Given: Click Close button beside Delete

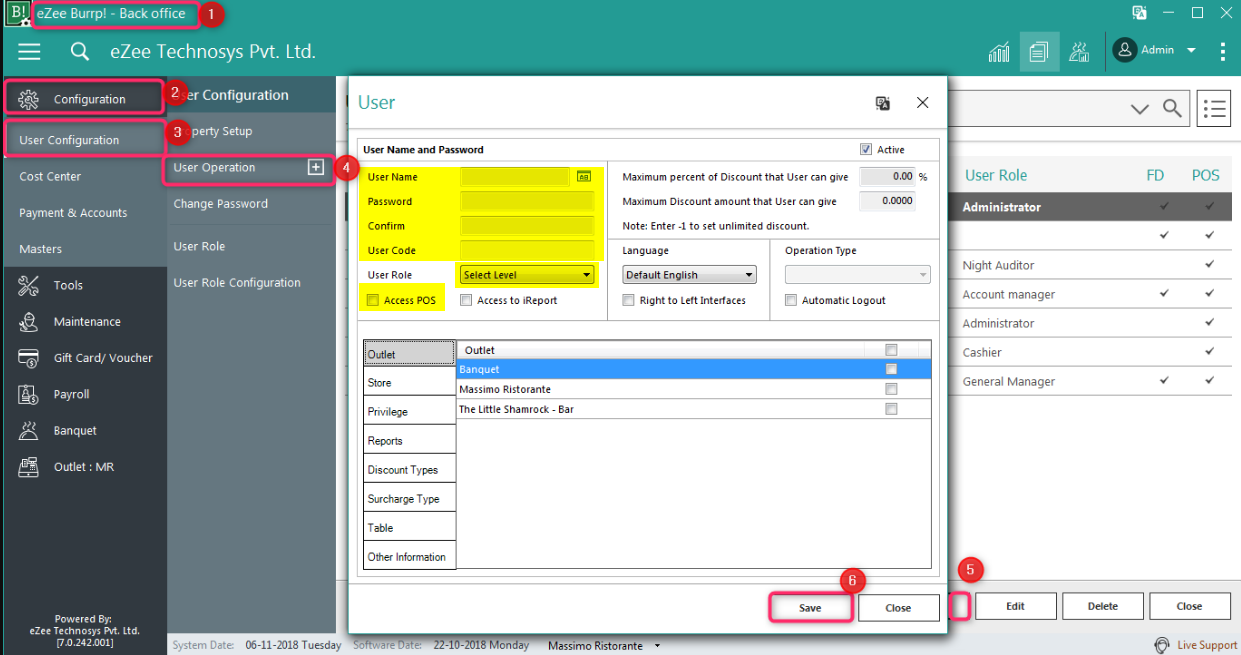Looking at the screenshot, I should pyautogui.click(x=1189, y=606).
